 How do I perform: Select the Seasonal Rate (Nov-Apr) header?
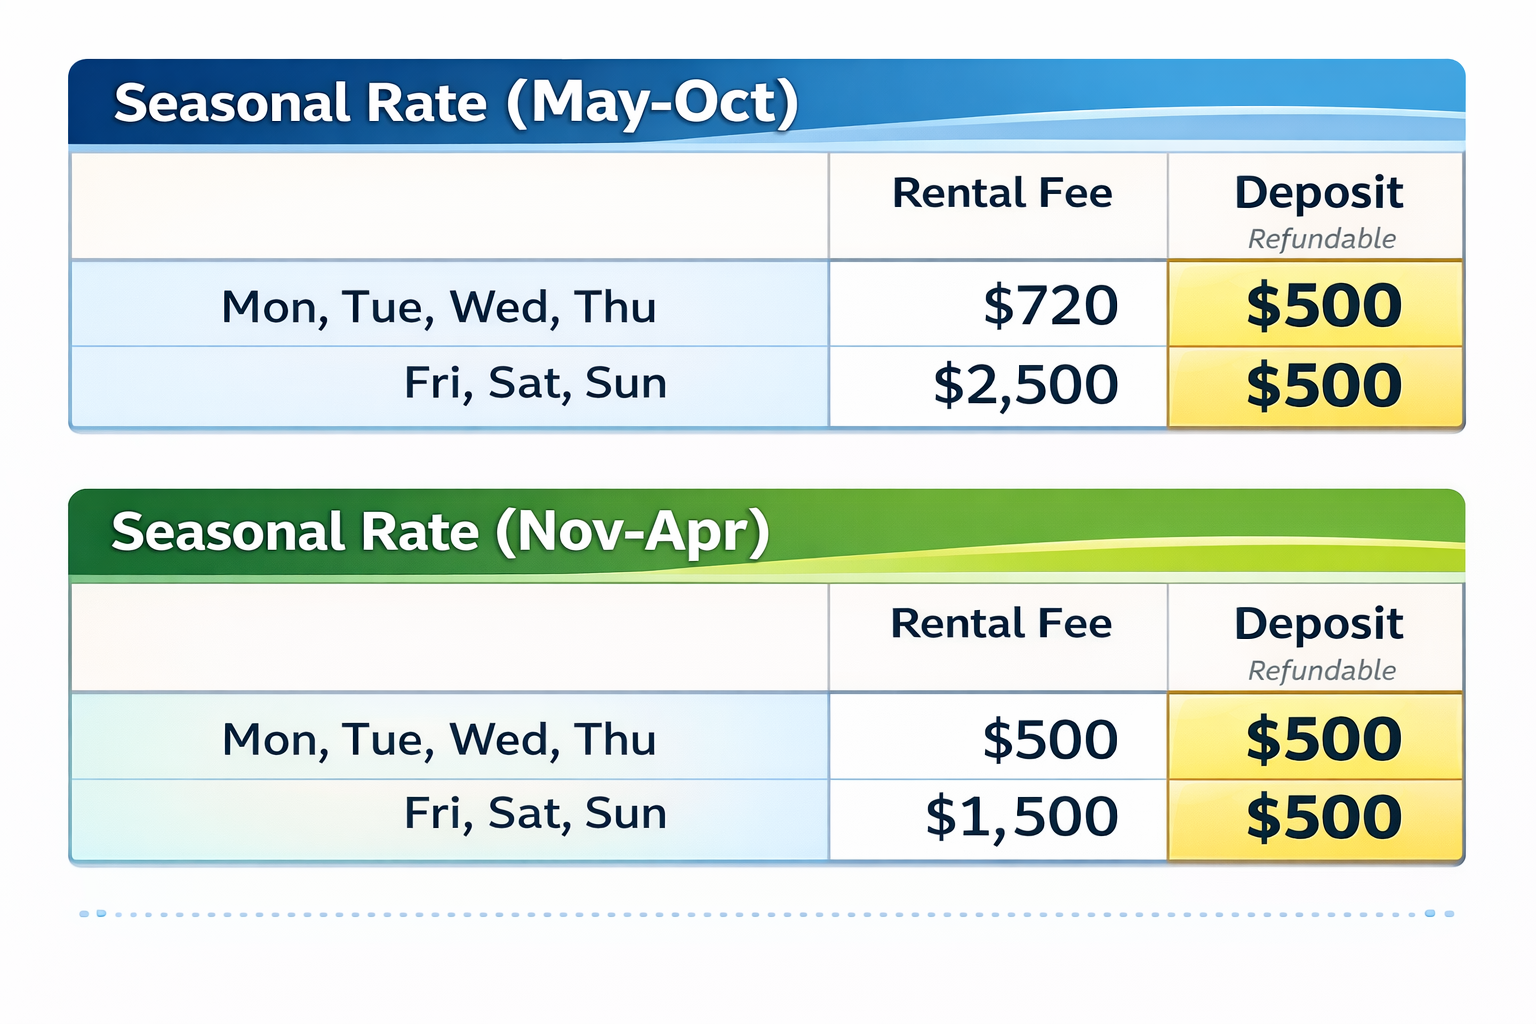tap(440, 532)
